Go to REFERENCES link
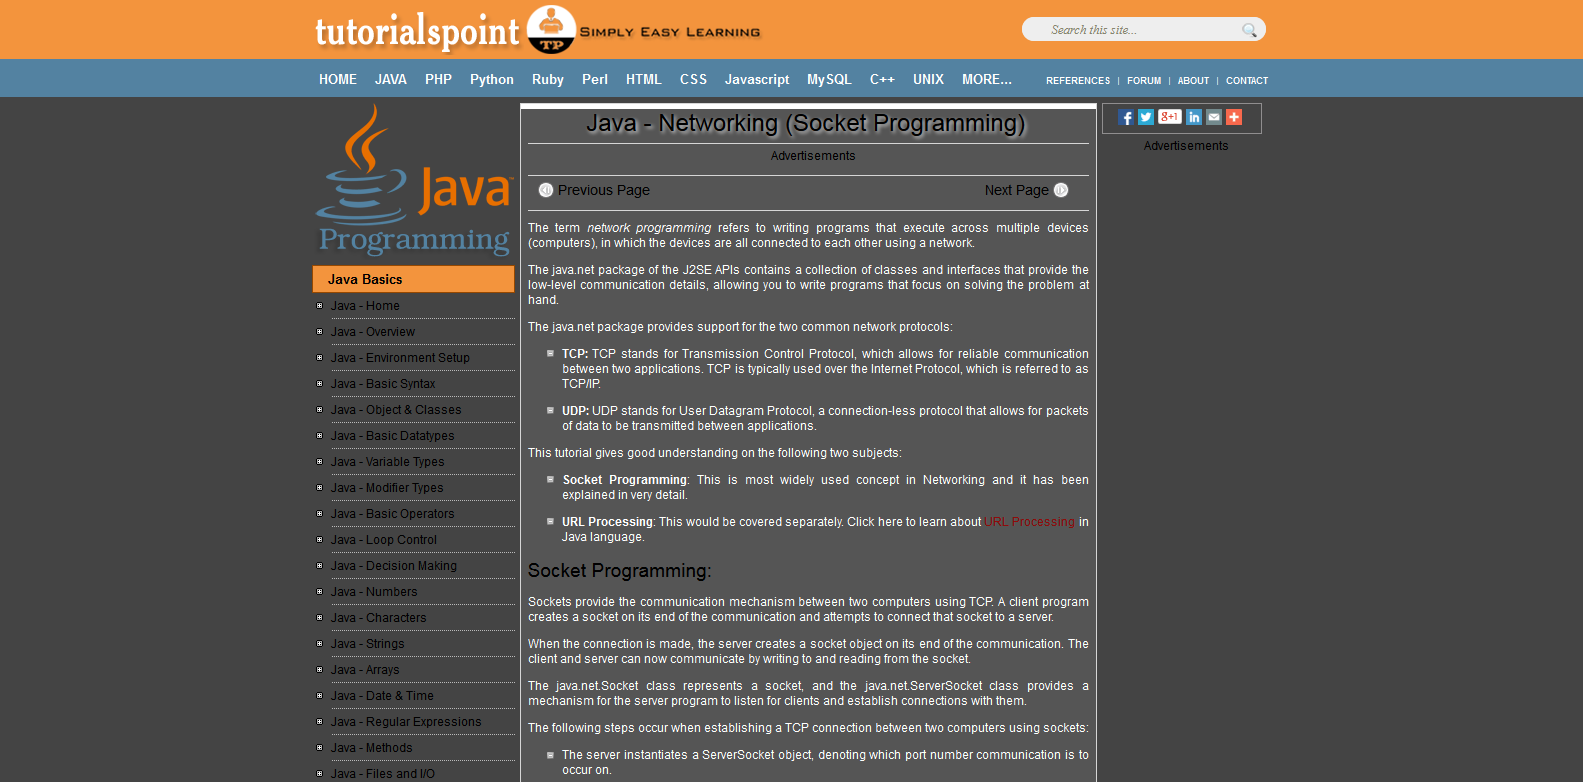This screenshot has width=1583, height=782. 1078,81
